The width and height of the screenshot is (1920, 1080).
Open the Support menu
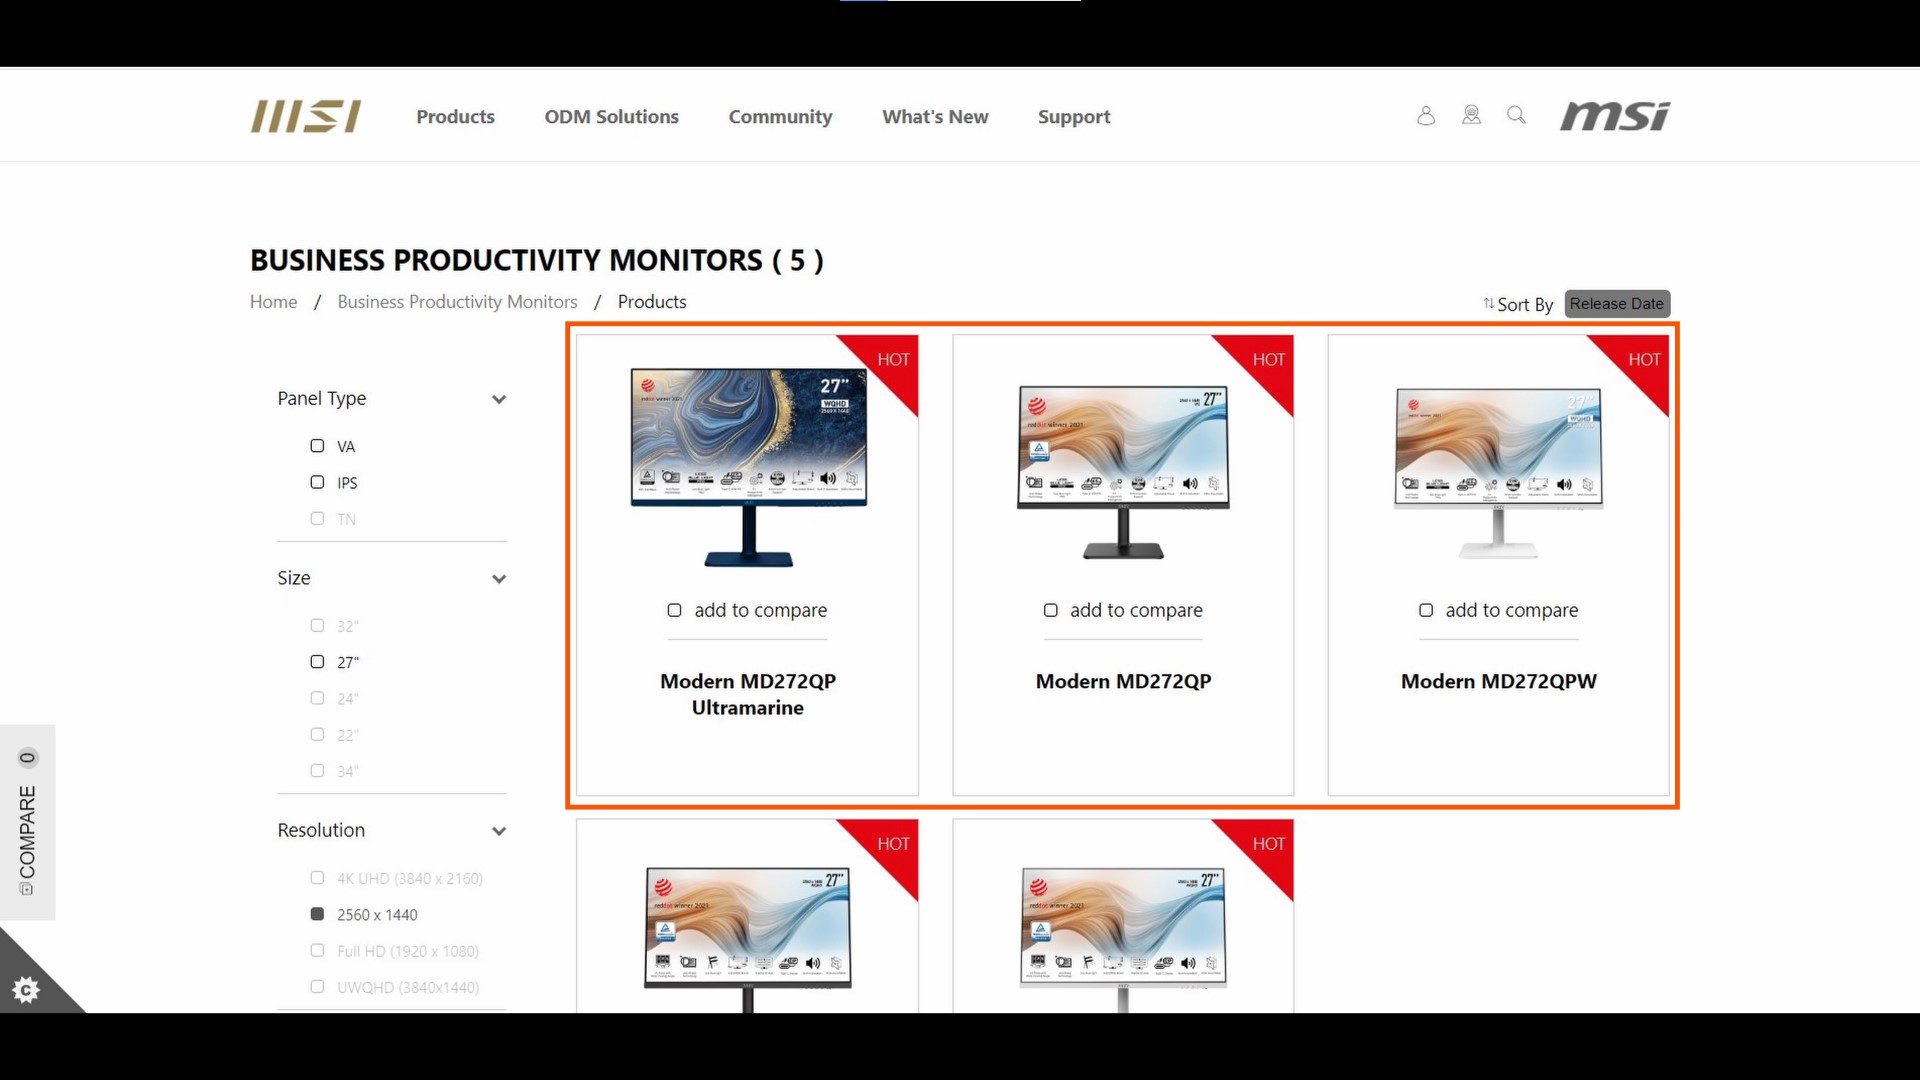(x=1074, y=117)
